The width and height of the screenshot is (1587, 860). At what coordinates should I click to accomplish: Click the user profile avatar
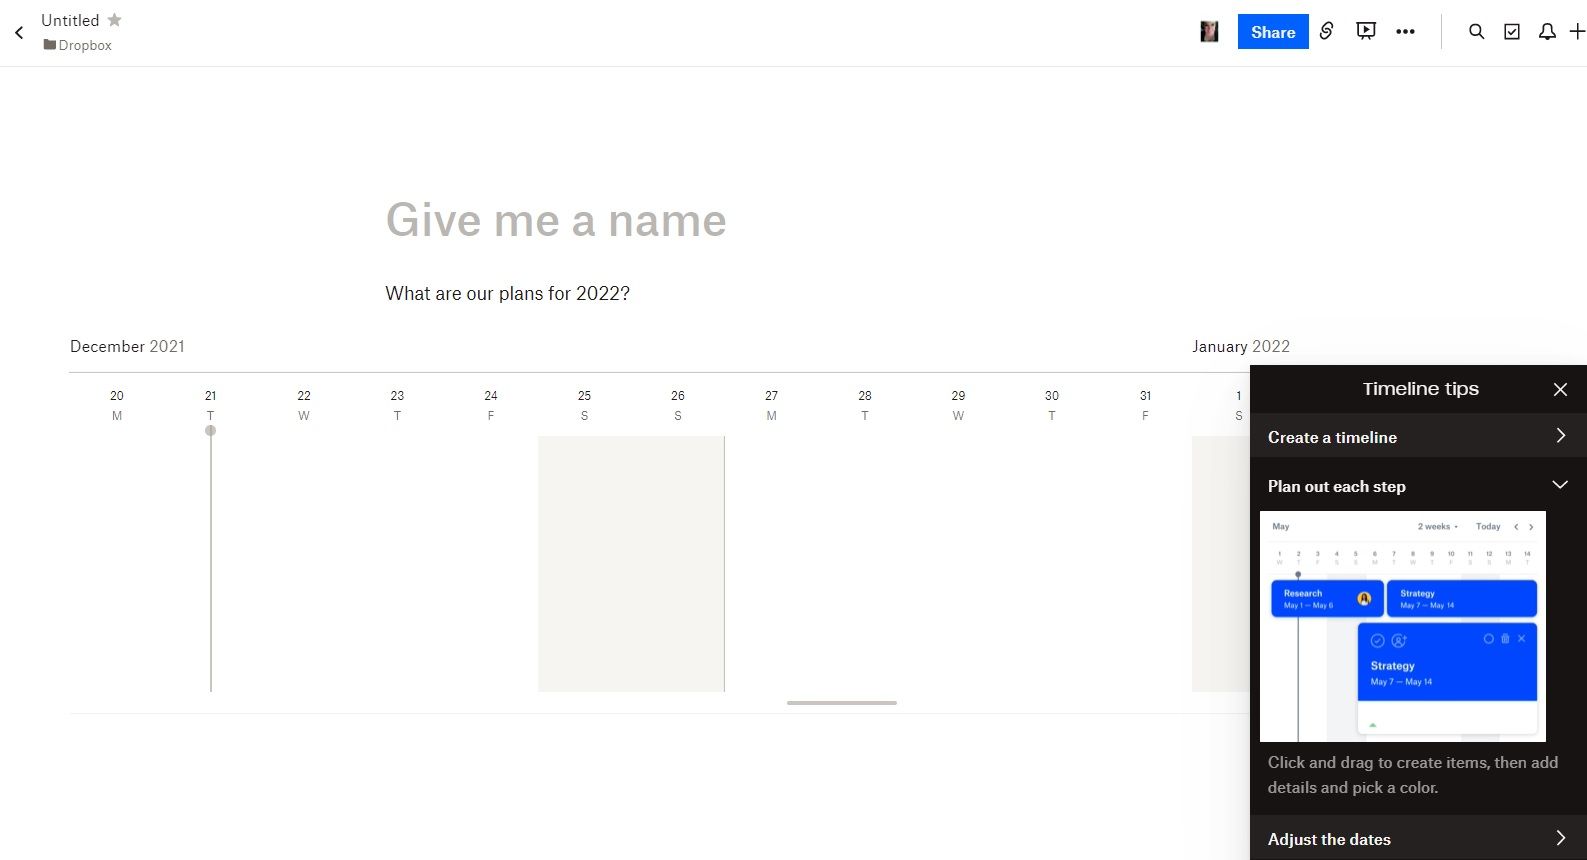click(x=1209, y=32)
